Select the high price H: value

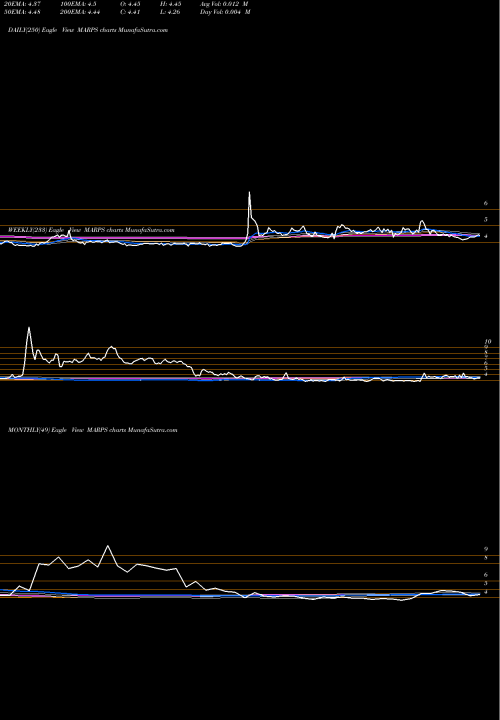(172, 4)
